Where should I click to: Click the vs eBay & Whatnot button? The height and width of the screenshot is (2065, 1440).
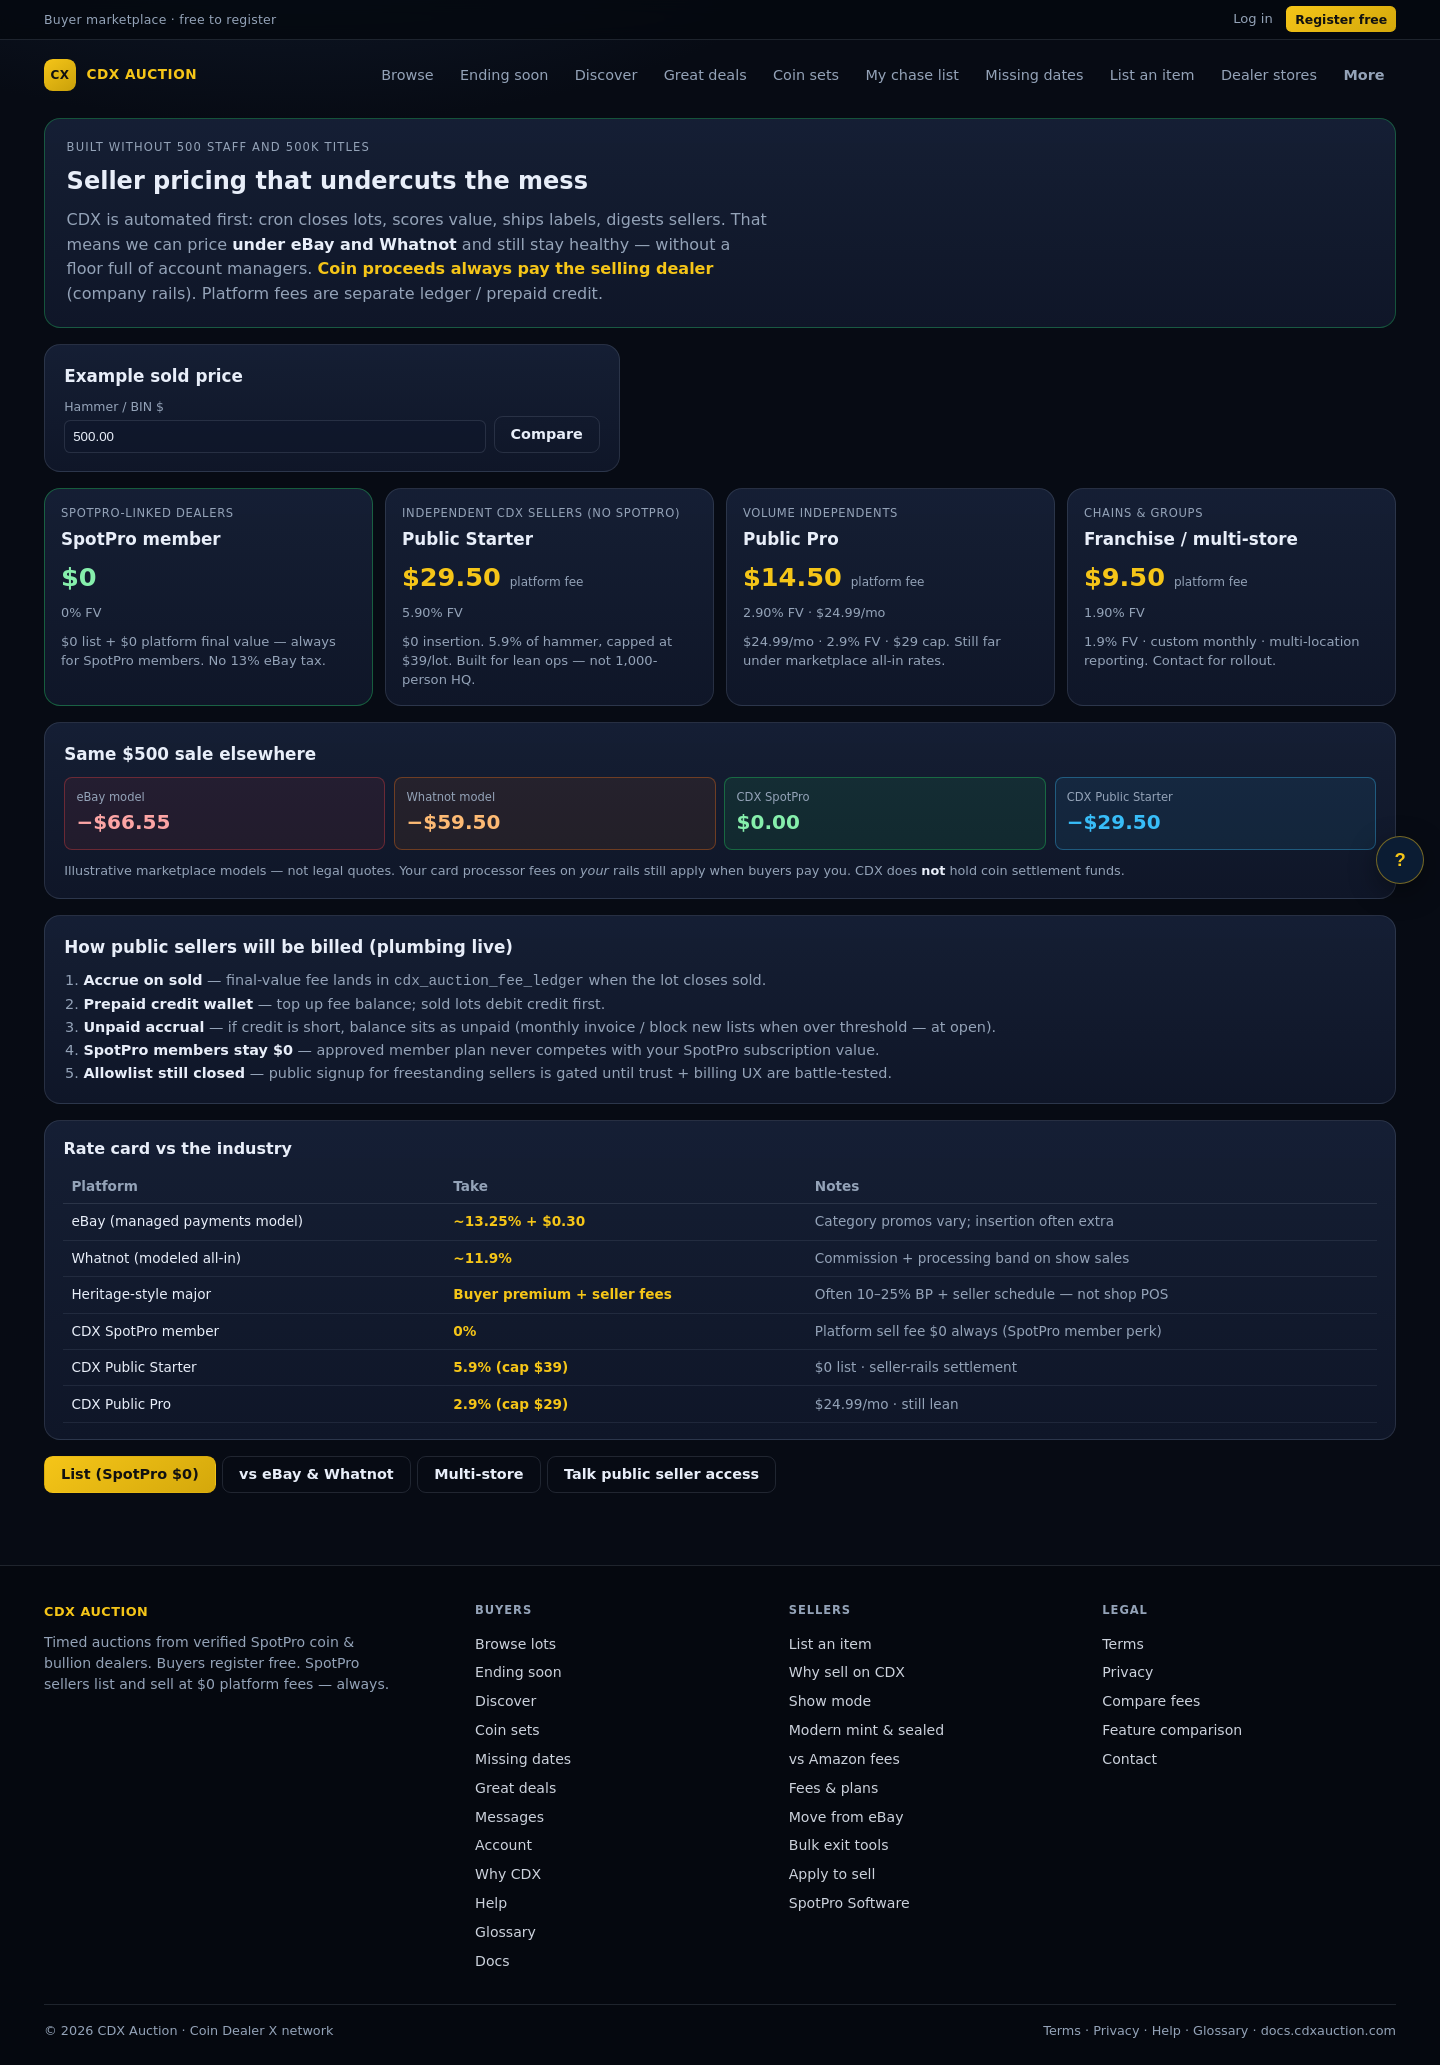pos(316,1474)
